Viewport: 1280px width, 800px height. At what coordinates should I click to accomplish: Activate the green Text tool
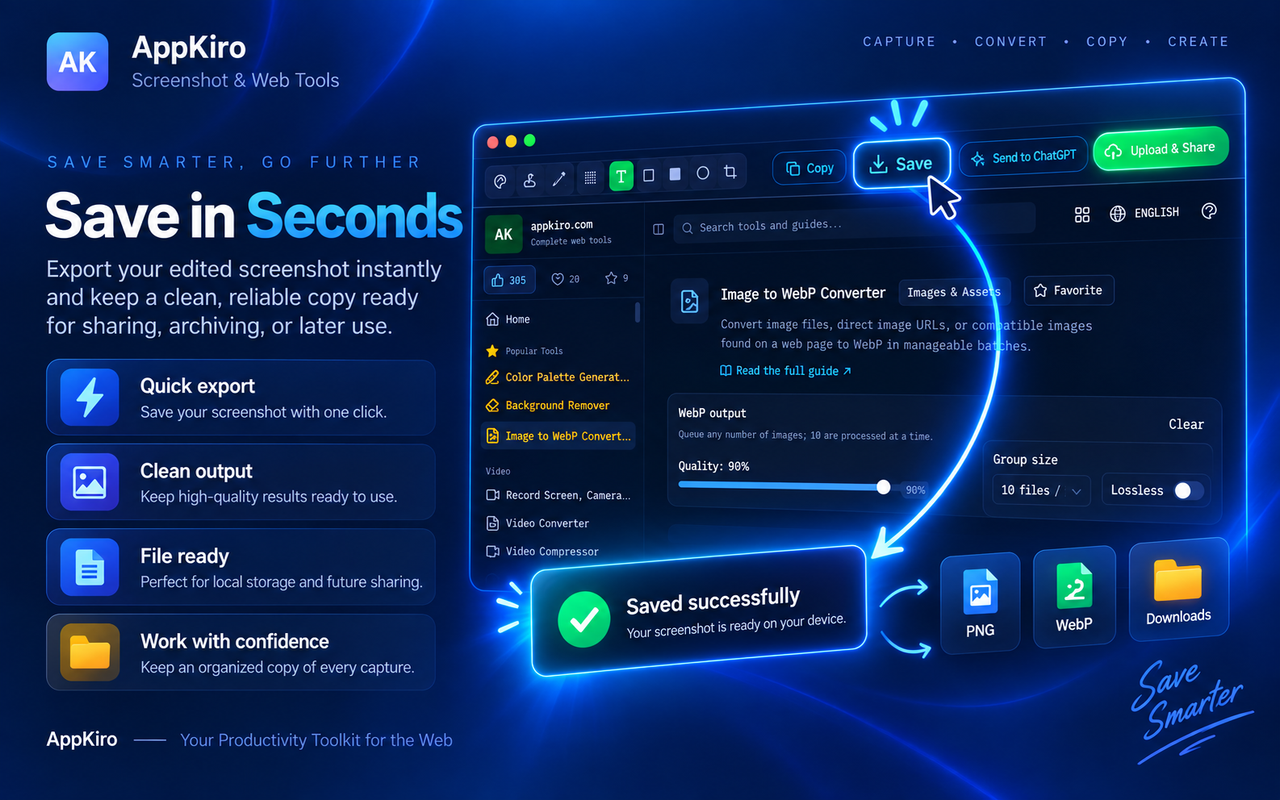(x=621, y=177)
